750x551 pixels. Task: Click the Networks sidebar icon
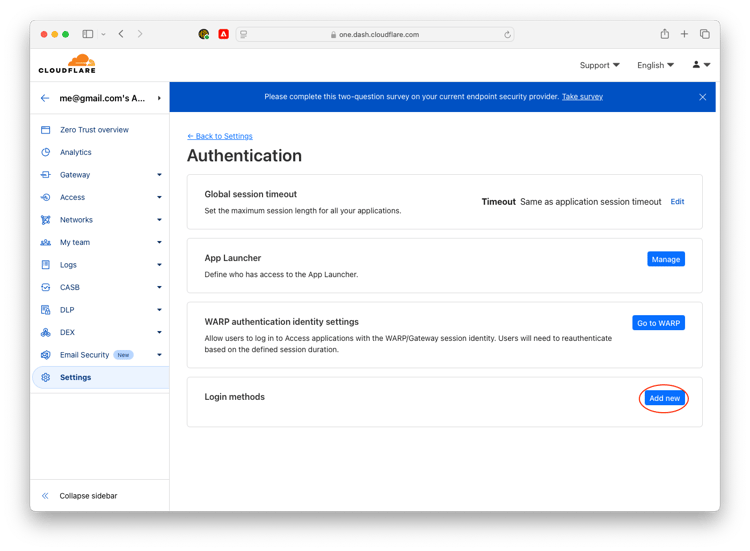coord(45,220)
